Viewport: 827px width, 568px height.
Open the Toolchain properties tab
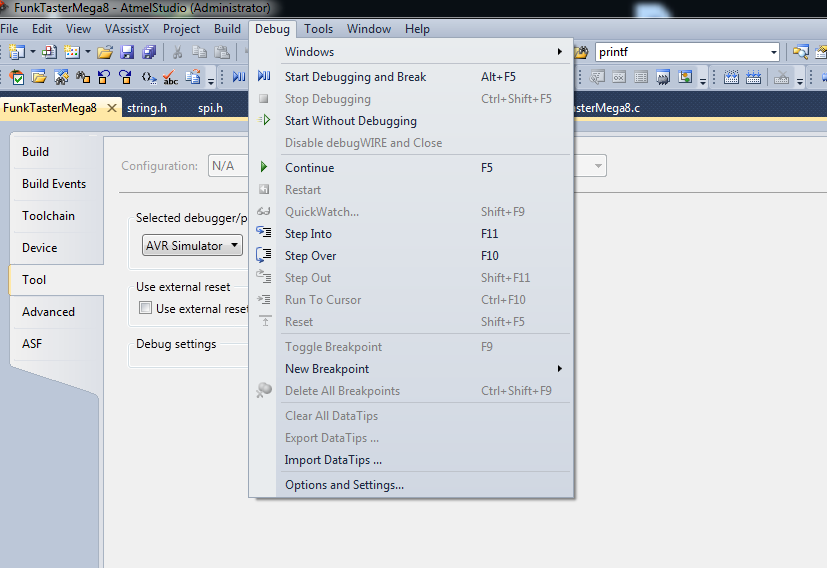[56, 216]
